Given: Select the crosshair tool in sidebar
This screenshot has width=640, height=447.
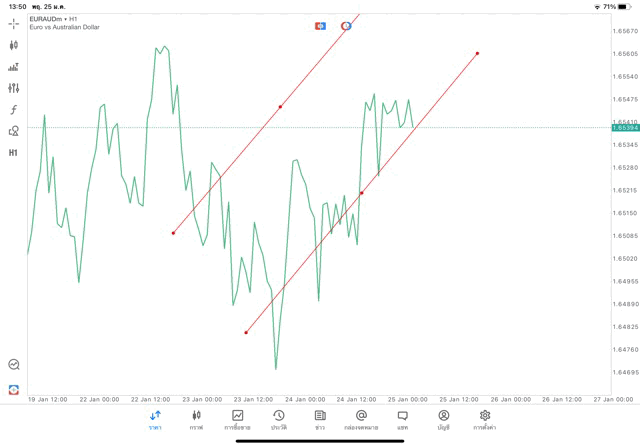Looking at the screenshot, I should (x=14, y=23).
